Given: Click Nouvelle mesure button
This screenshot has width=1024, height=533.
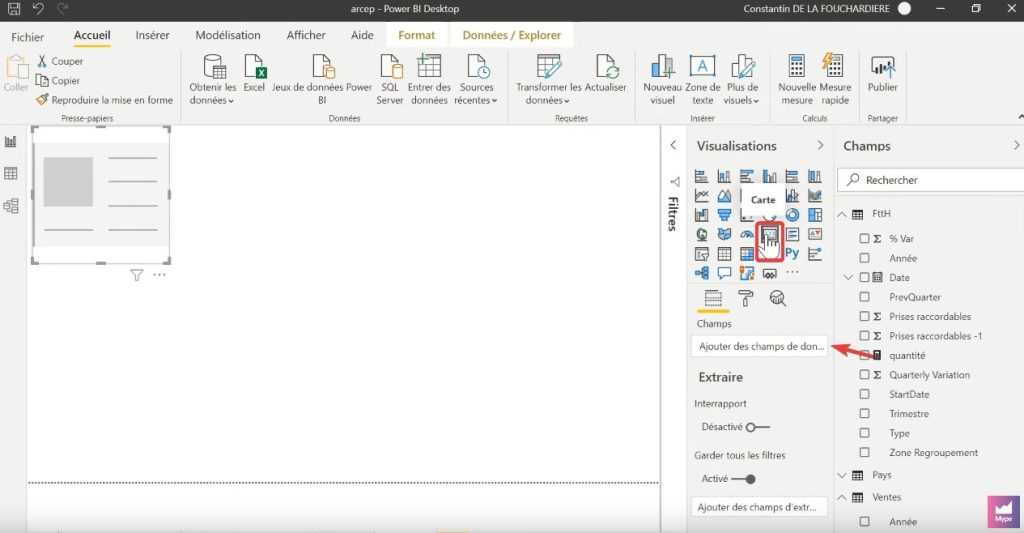Looking at the screenshot, I should (796, 80).
